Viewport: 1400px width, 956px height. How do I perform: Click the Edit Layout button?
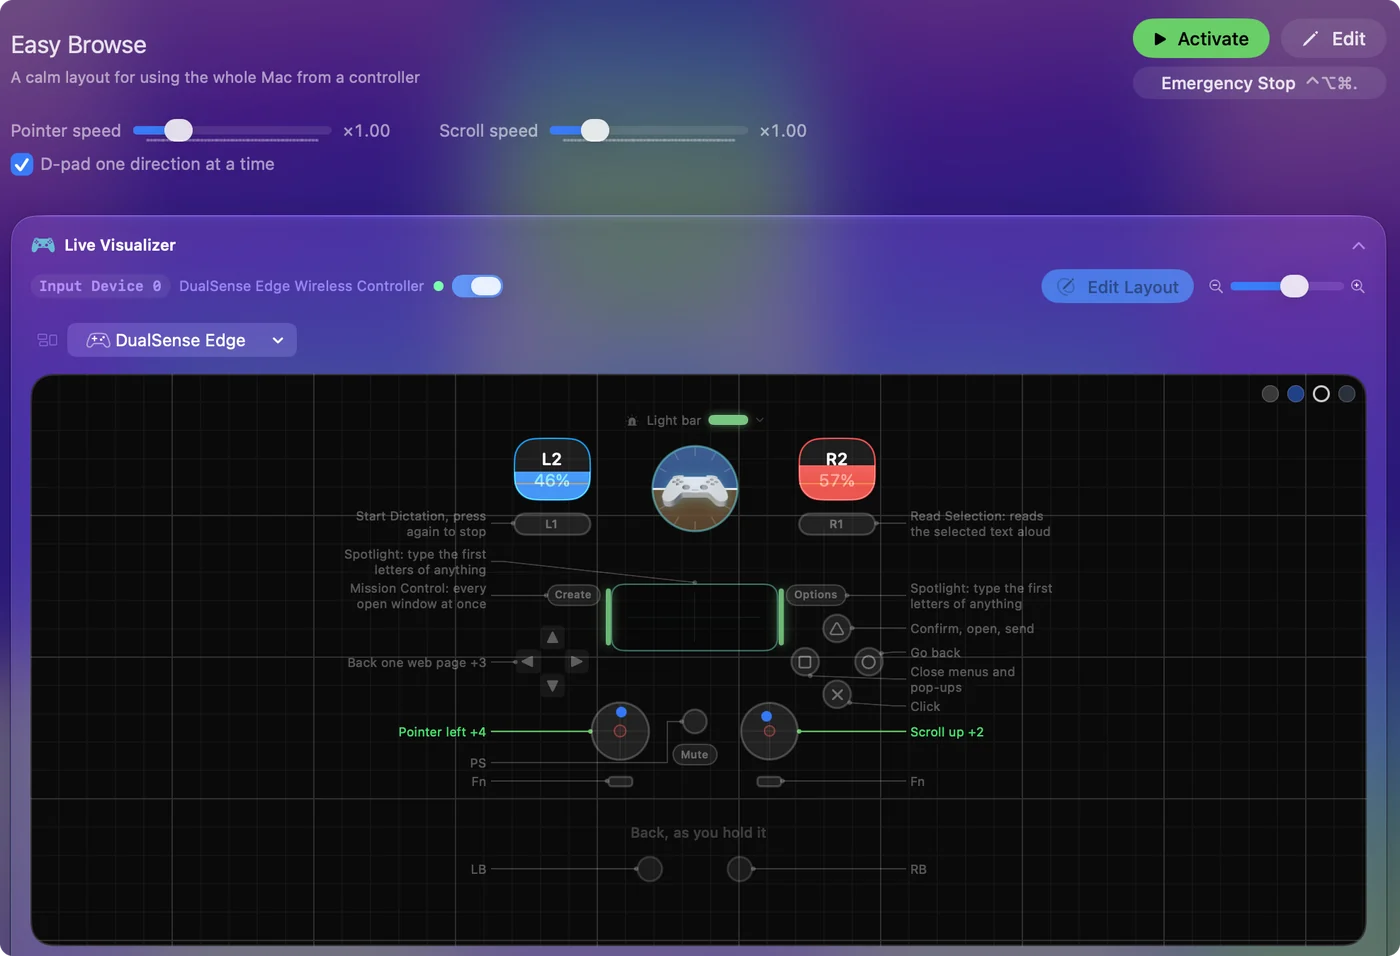tap(1117, 287)
